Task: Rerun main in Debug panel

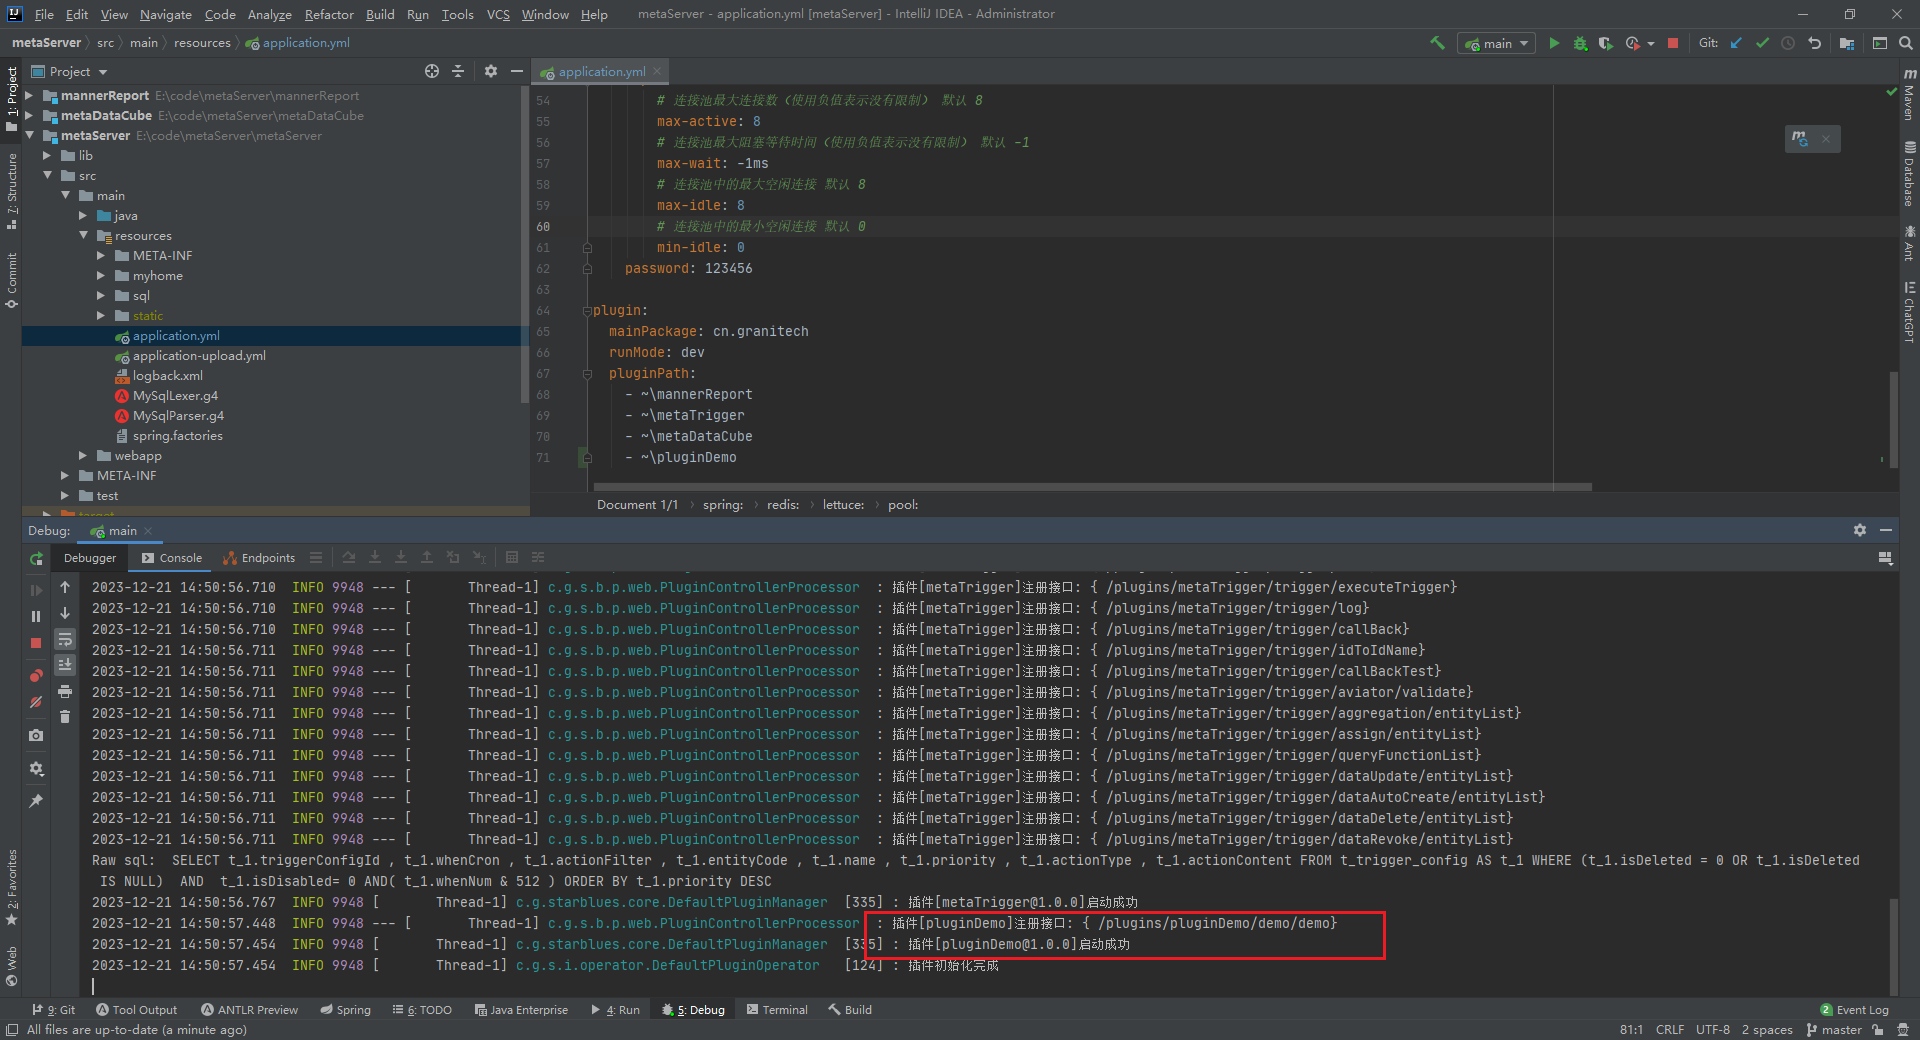Action: (36, 558)
